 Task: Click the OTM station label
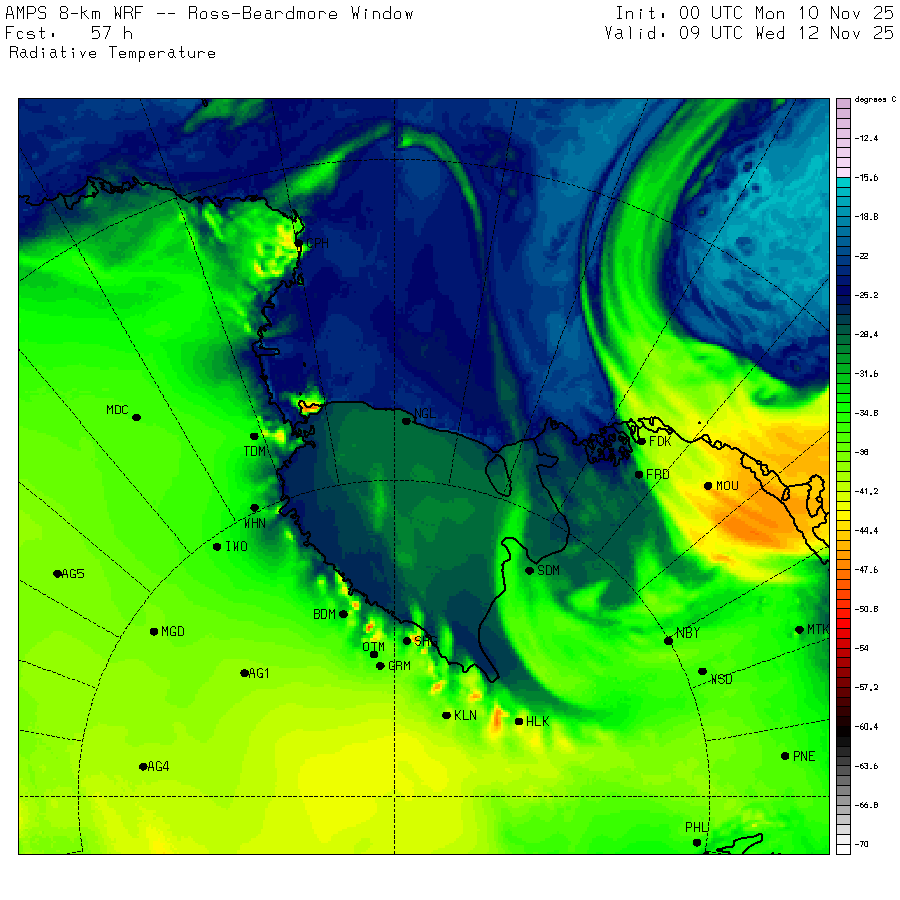click(373, 647)
